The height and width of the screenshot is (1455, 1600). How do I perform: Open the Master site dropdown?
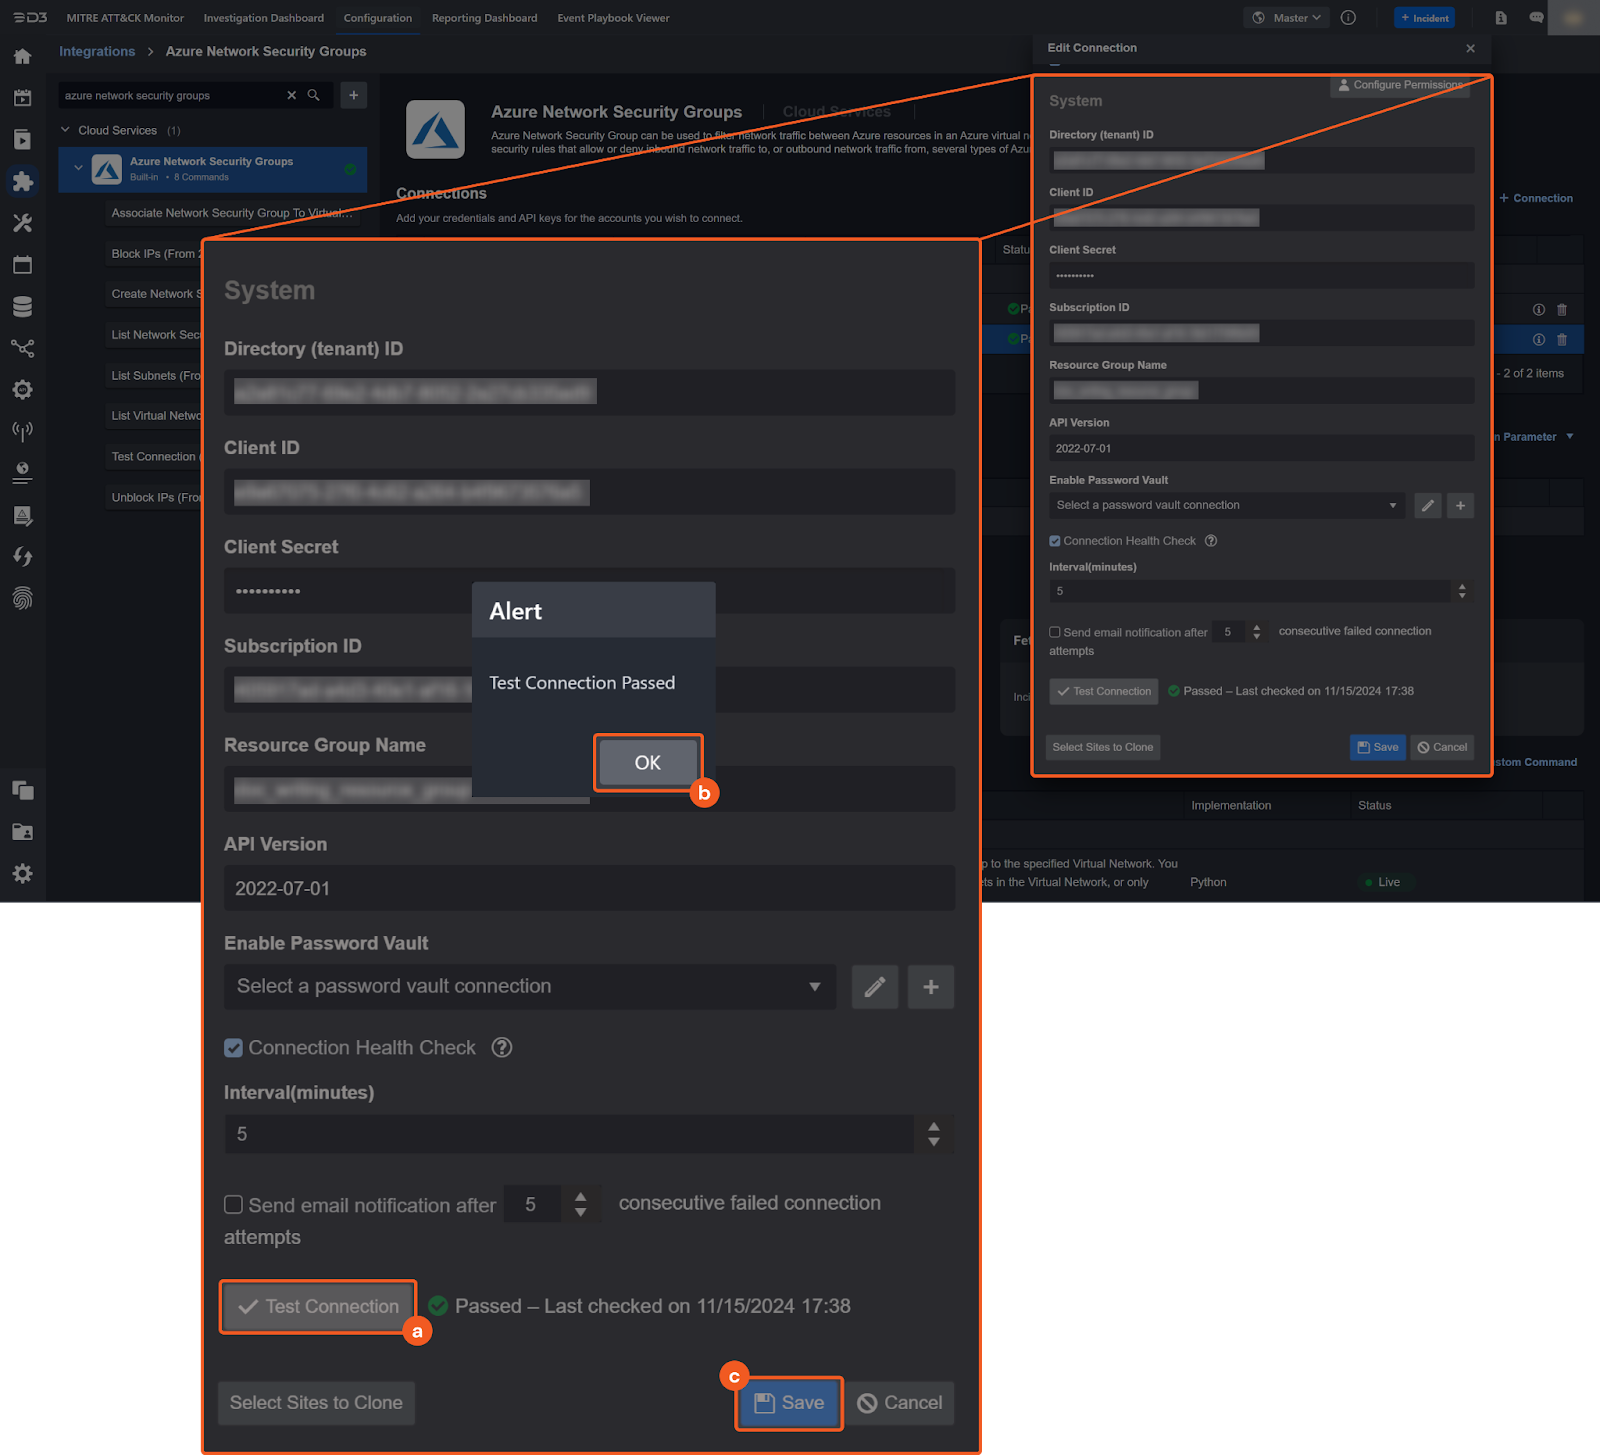coord(1288,18)
